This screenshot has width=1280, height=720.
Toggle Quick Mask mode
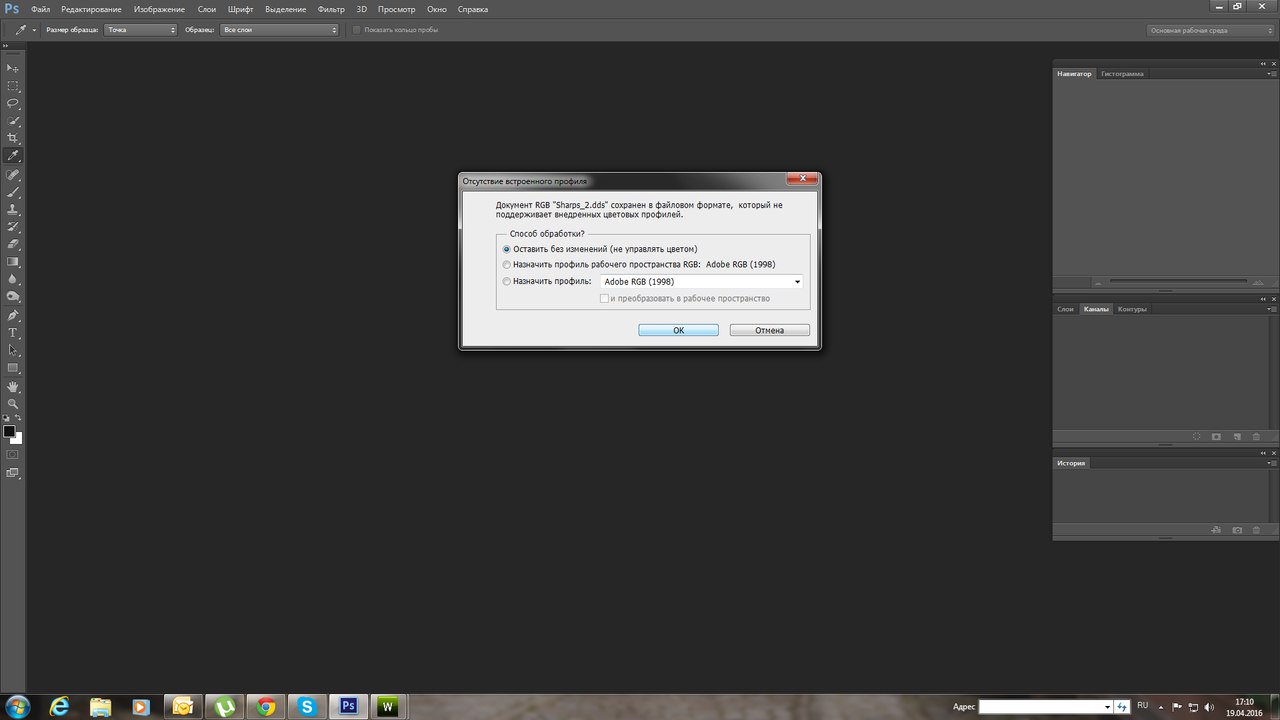pyautogui.click(x=13, y=454)
